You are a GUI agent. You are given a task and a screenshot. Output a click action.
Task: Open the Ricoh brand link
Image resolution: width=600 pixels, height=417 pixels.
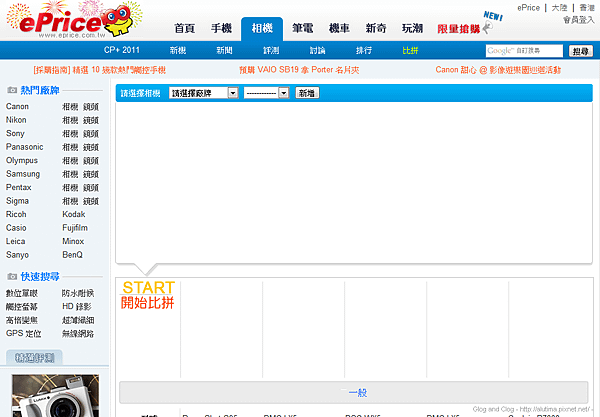click(x=16, y=214)
